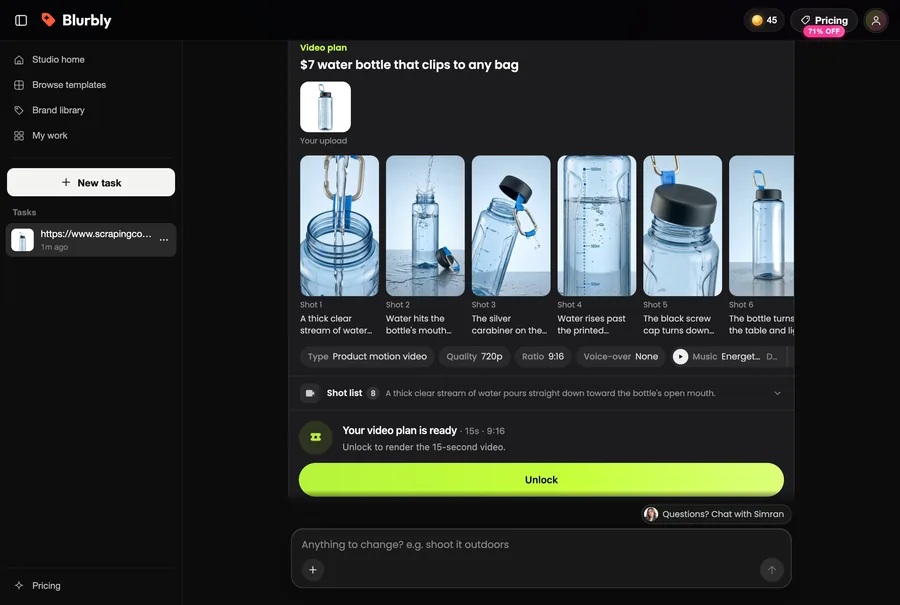This screenshot has height=605, width=900.
Task: Click the plus attachment icon in chat box
Action: [313, 569]
